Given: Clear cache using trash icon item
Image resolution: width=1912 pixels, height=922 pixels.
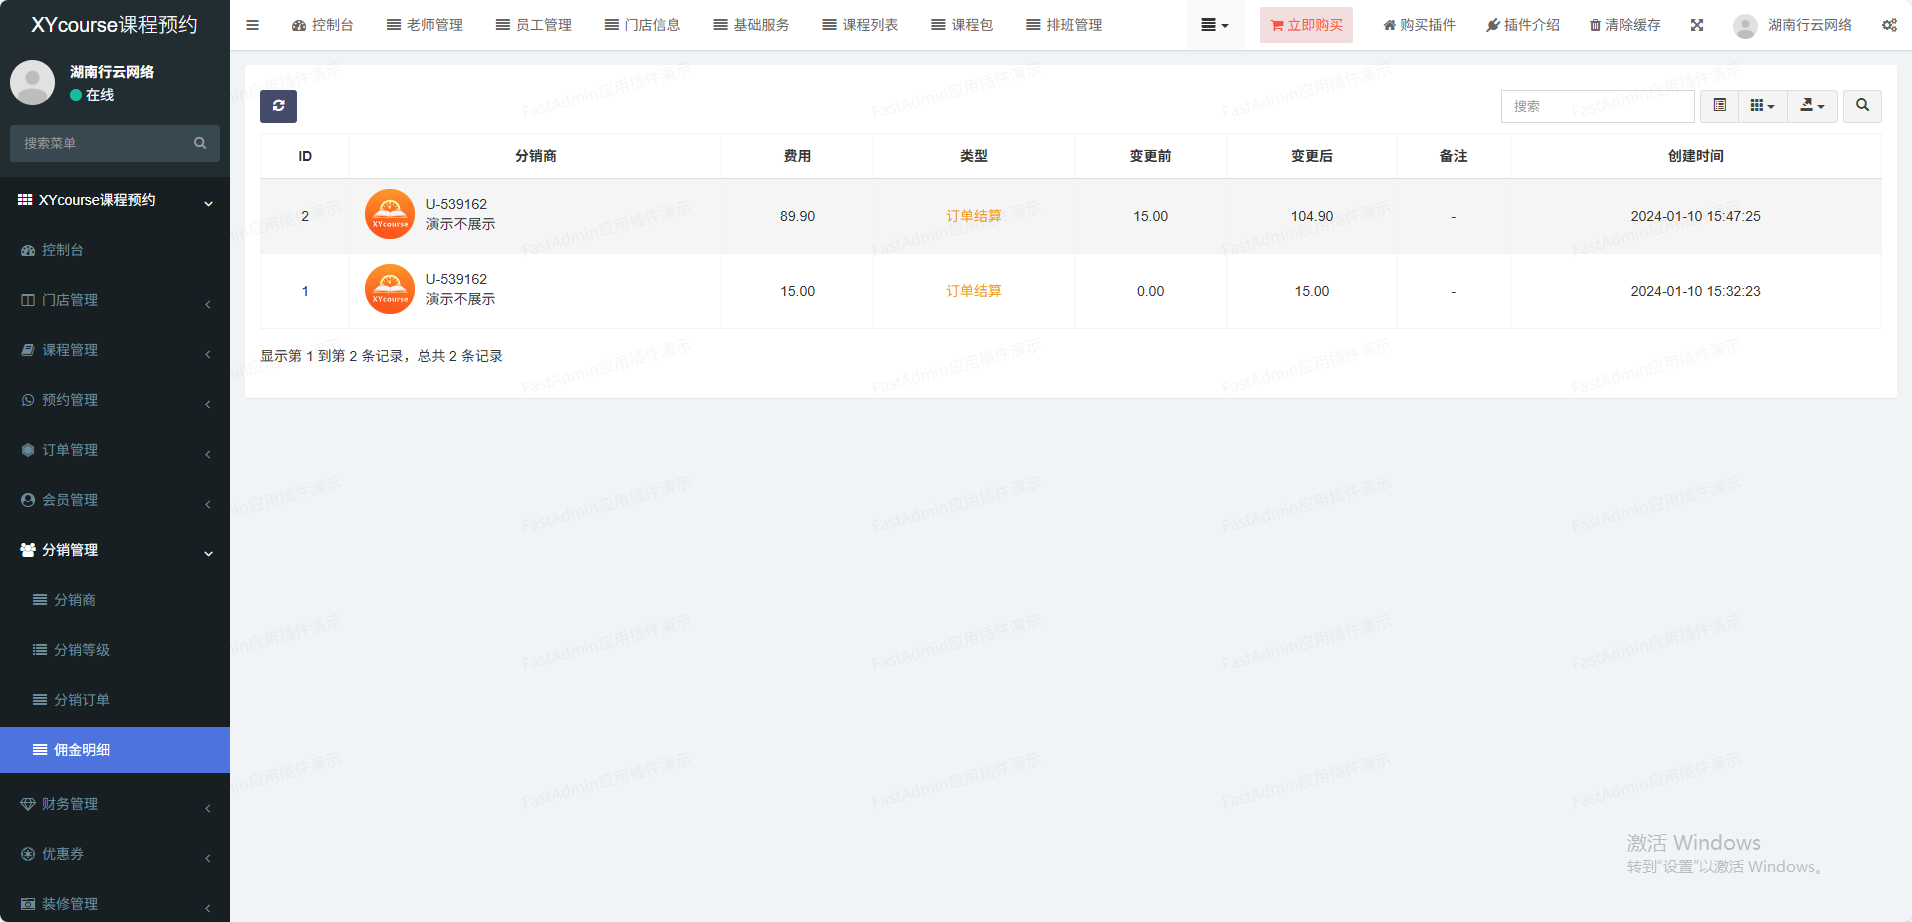Looking at the screenshot, I should pyautogui.click(x=1625, y=25).
